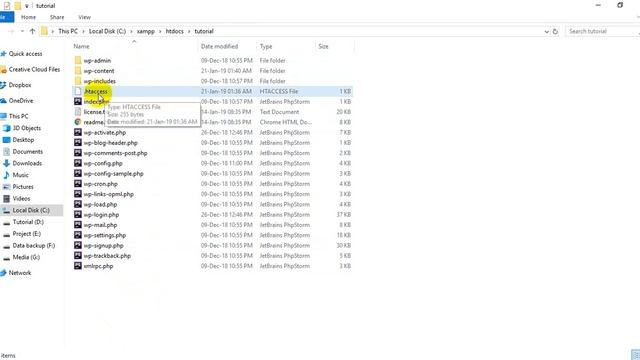Click the .htaccess file icon
Image resolution: width=640 pixels, height=360 pixels.
pyautogui.click(x=78, y=91)
